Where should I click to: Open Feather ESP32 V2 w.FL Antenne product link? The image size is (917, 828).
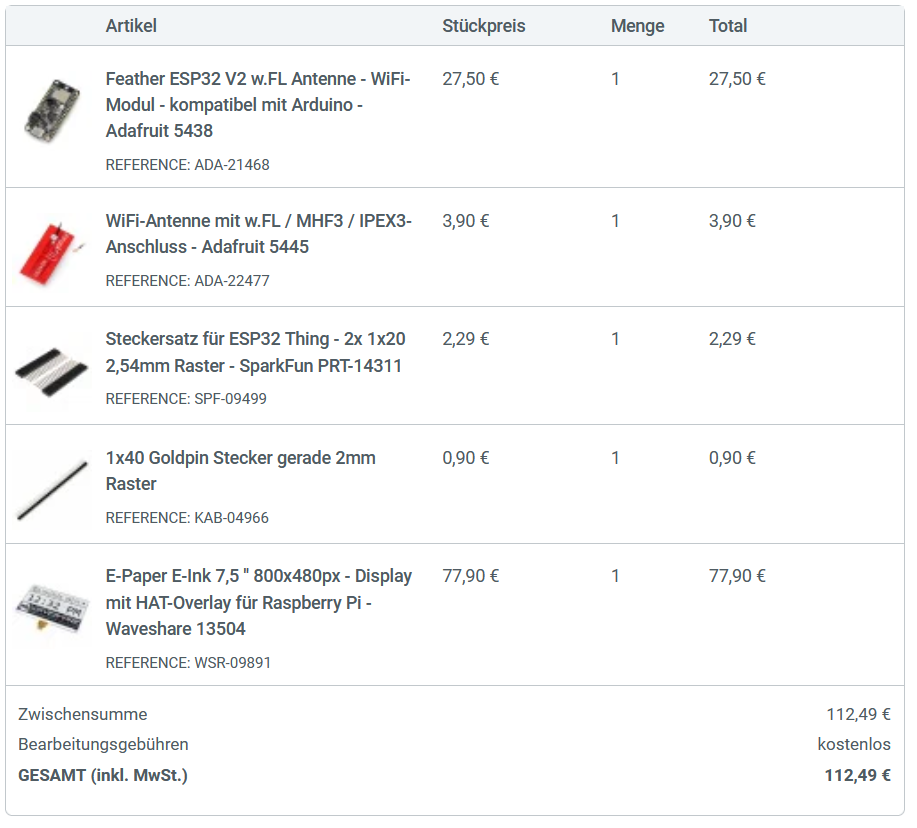pyautogui.click(x=258, y=105)
